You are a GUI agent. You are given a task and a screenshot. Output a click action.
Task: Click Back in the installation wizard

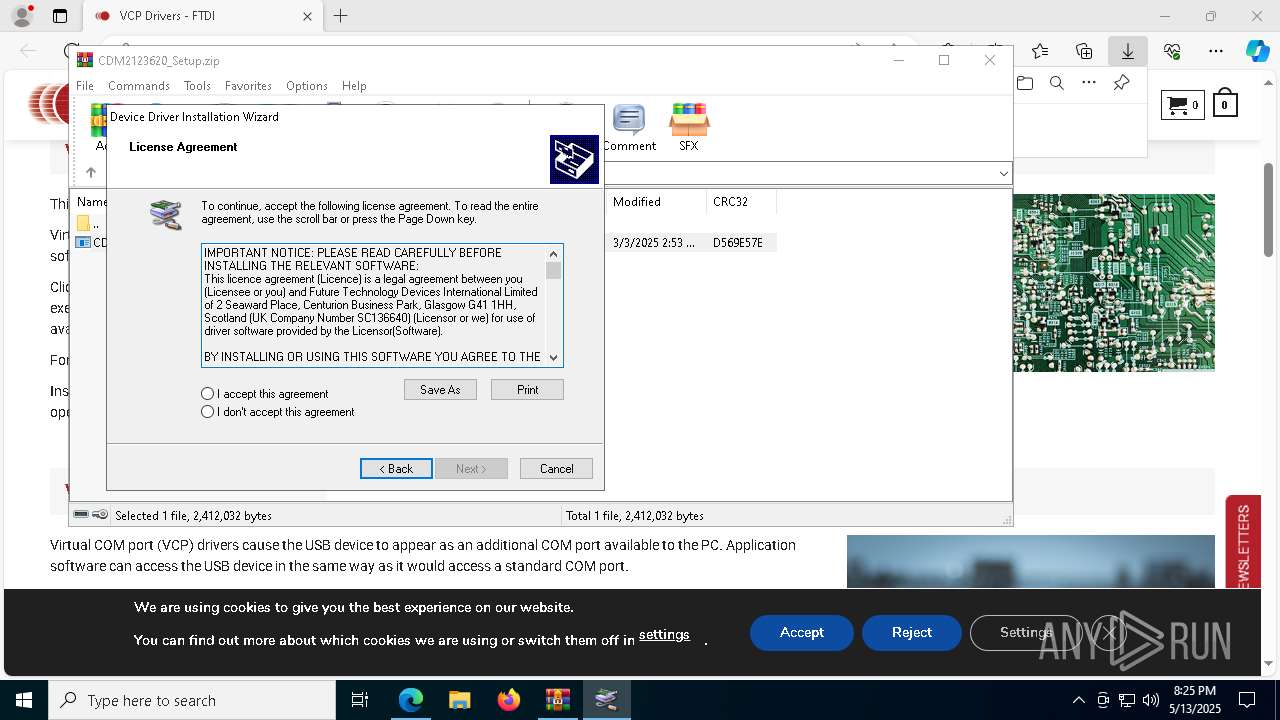coord(396,469)
